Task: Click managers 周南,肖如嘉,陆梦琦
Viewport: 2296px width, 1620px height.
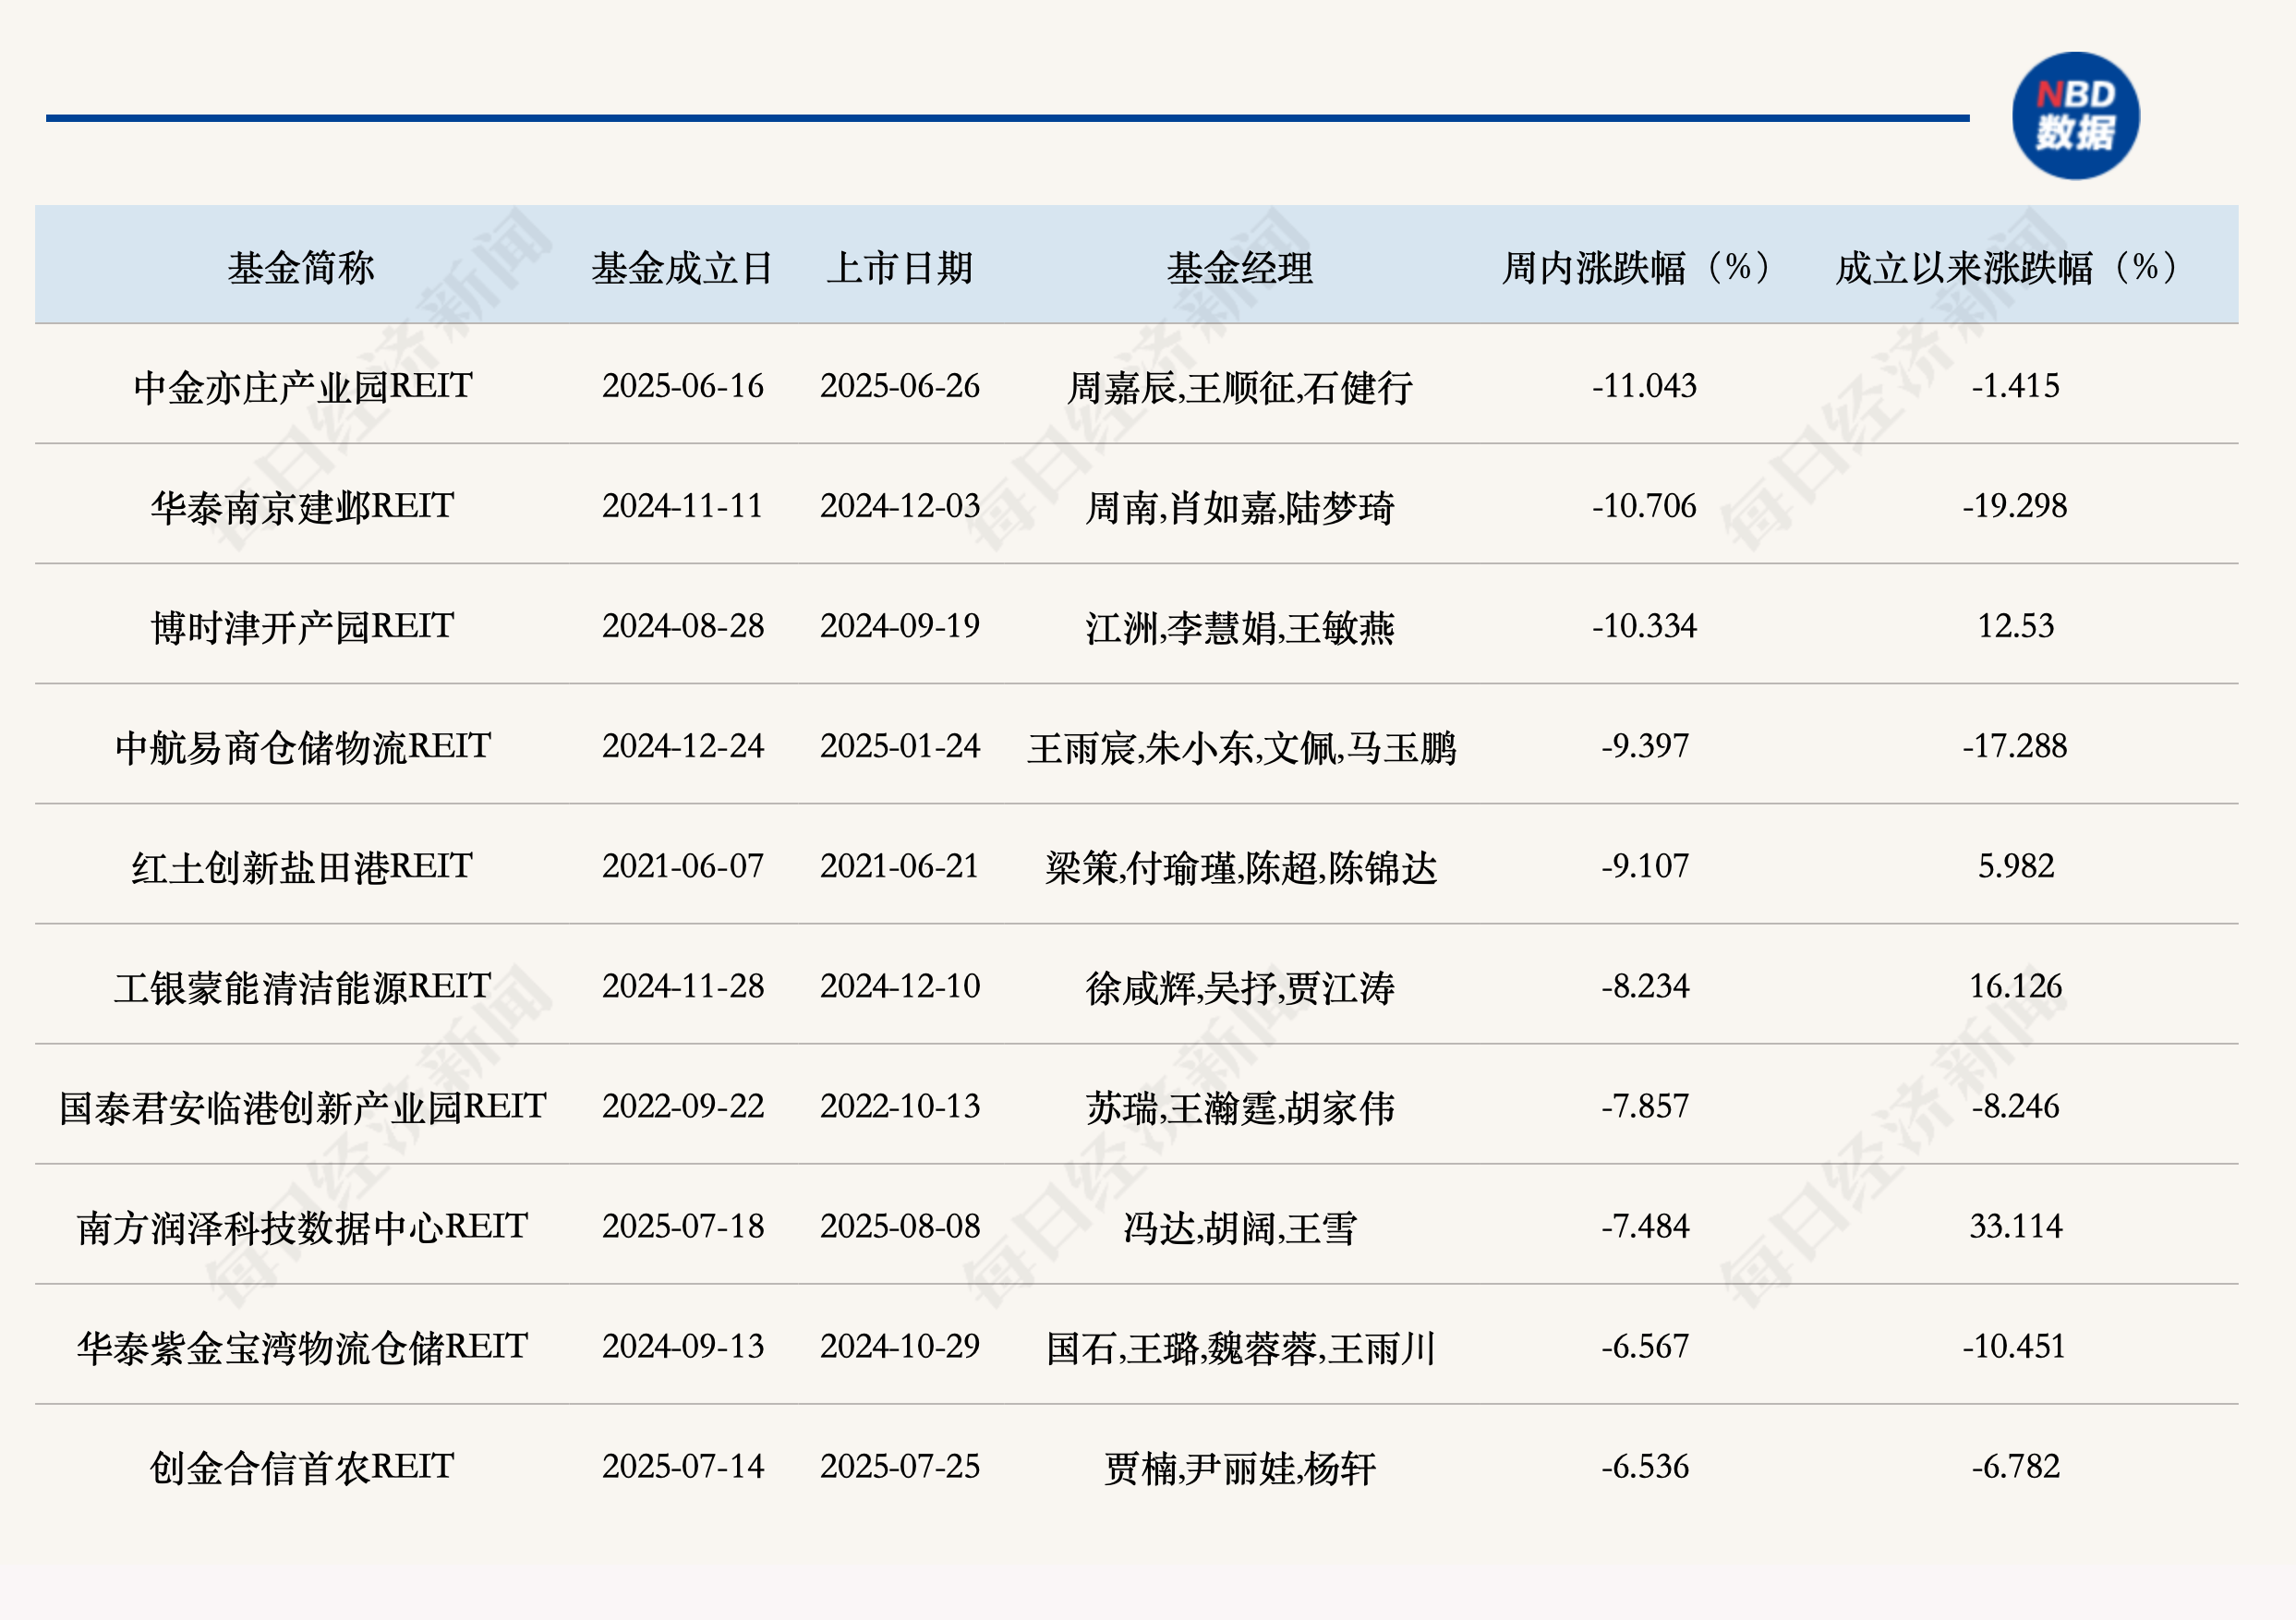Action: [x=1240, y=508]
